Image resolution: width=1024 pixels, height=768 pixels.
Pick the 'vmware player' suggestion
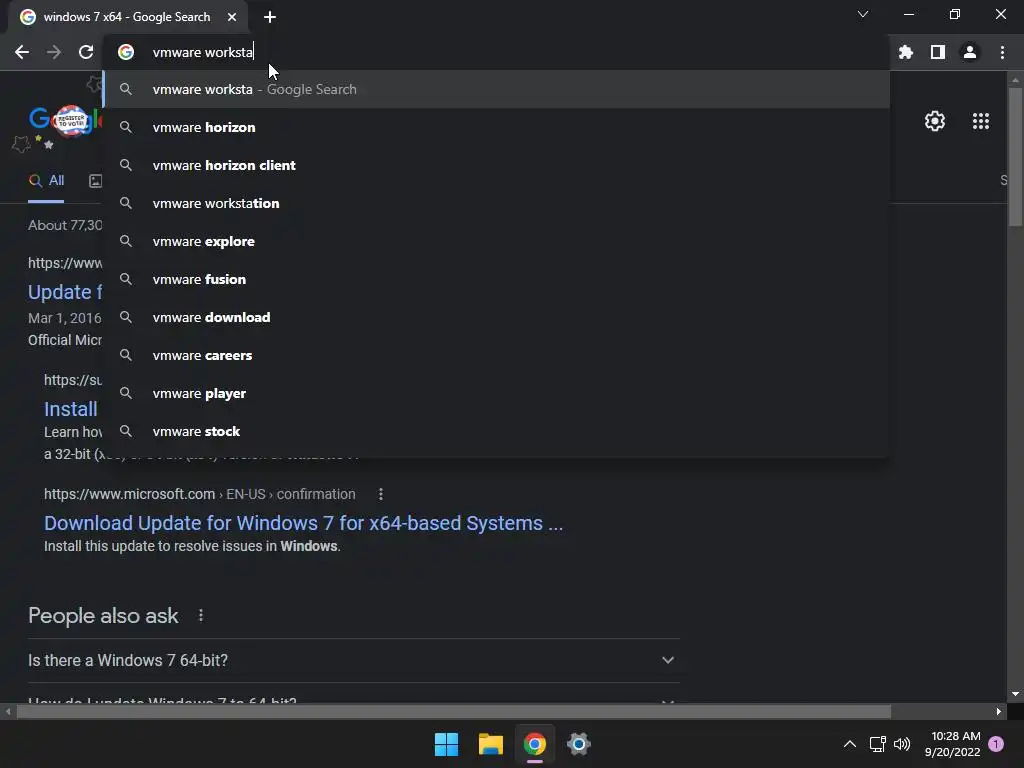(x=496, y=393)
